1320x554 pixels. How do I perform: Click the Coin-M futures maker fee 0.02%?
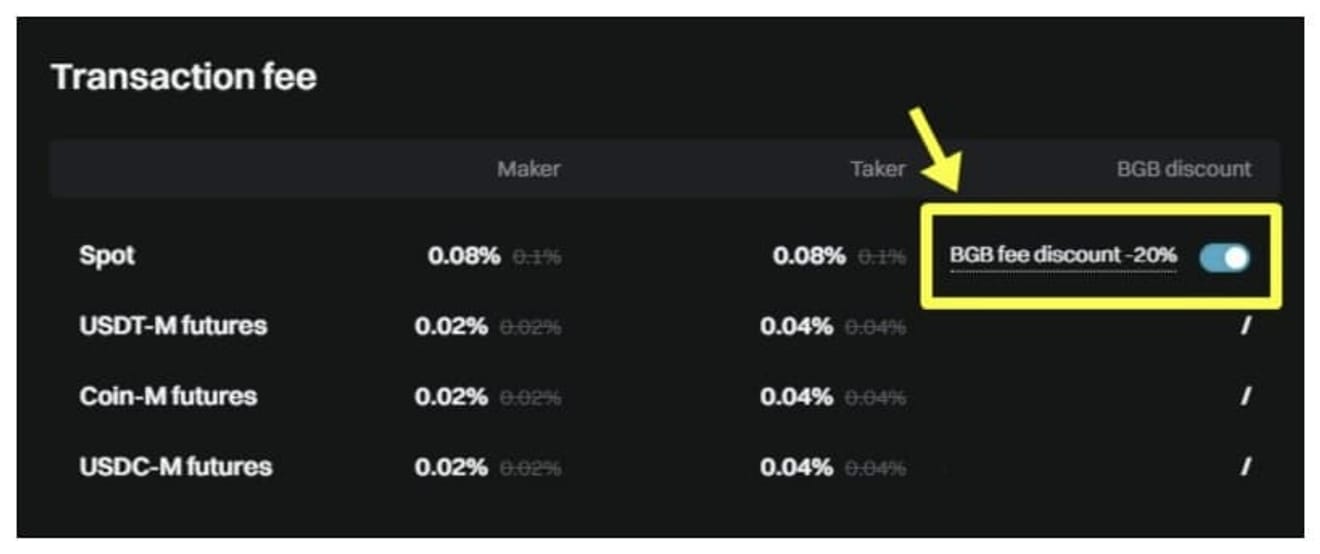pos(451,396)
